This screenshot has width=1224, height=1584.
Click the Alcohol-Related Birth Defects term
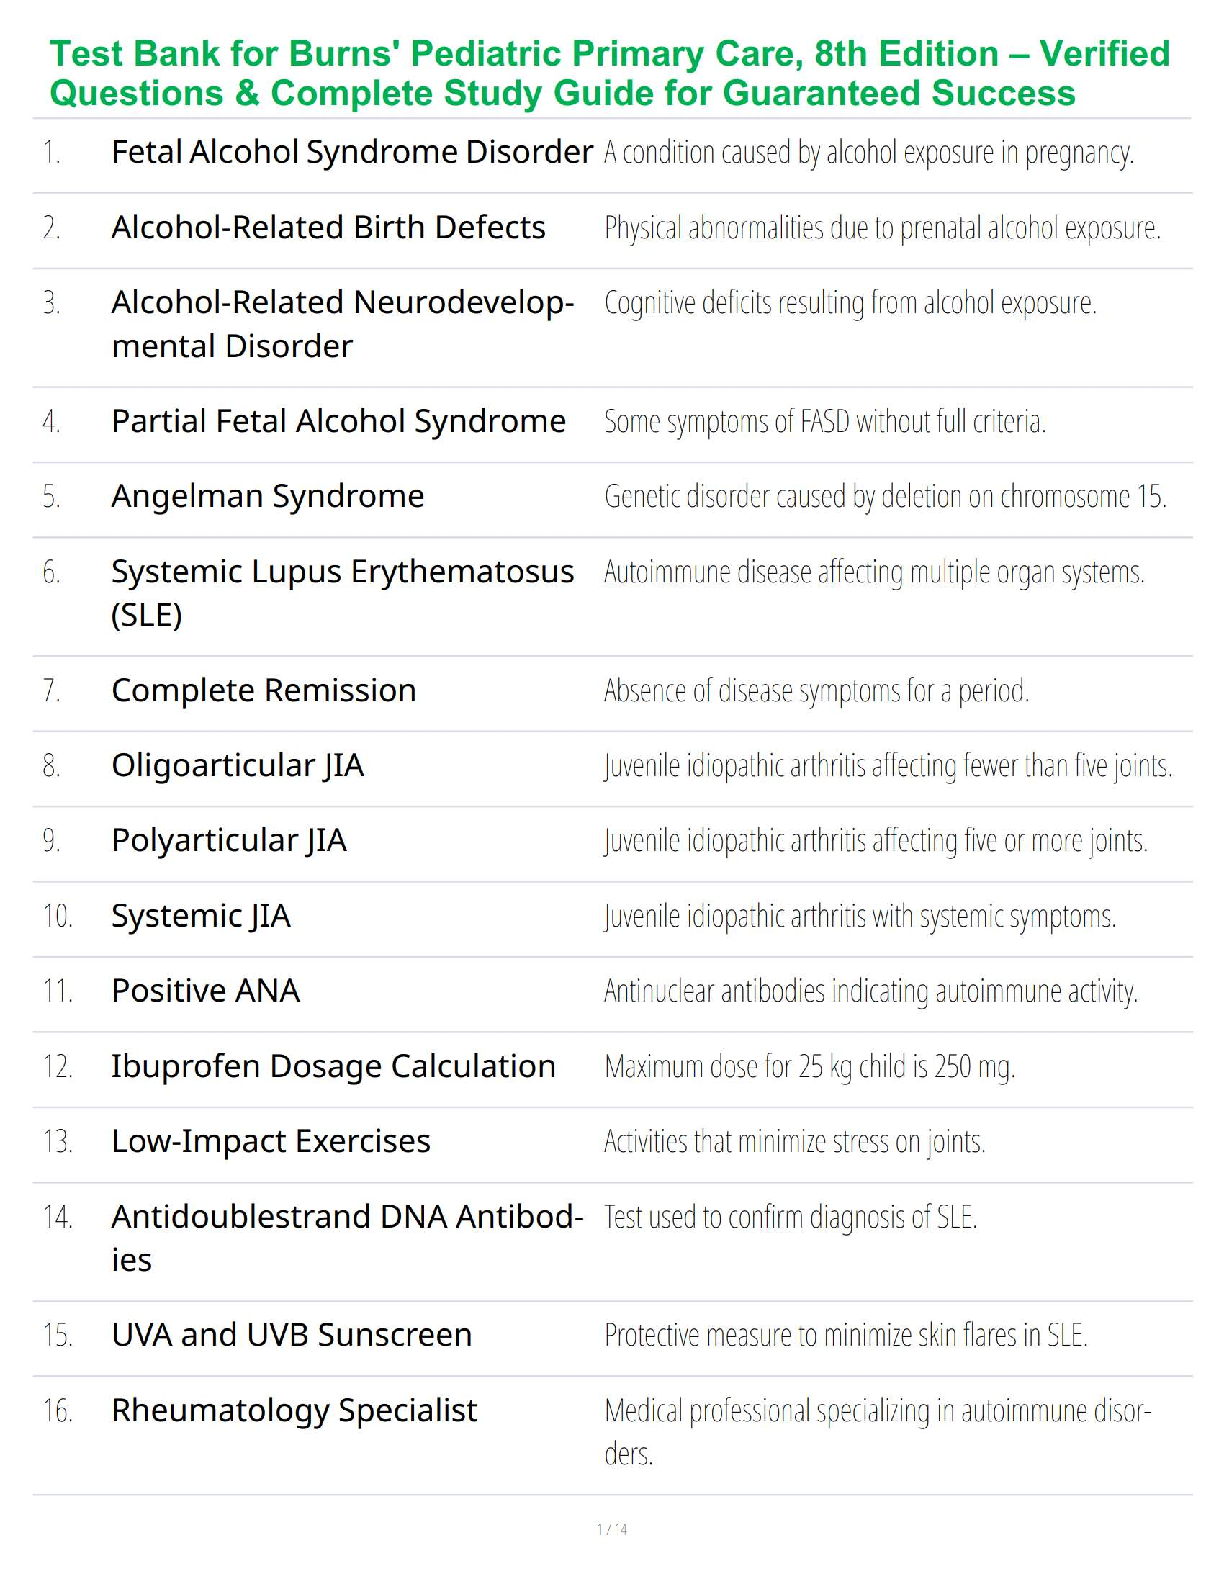pos(328,228)
